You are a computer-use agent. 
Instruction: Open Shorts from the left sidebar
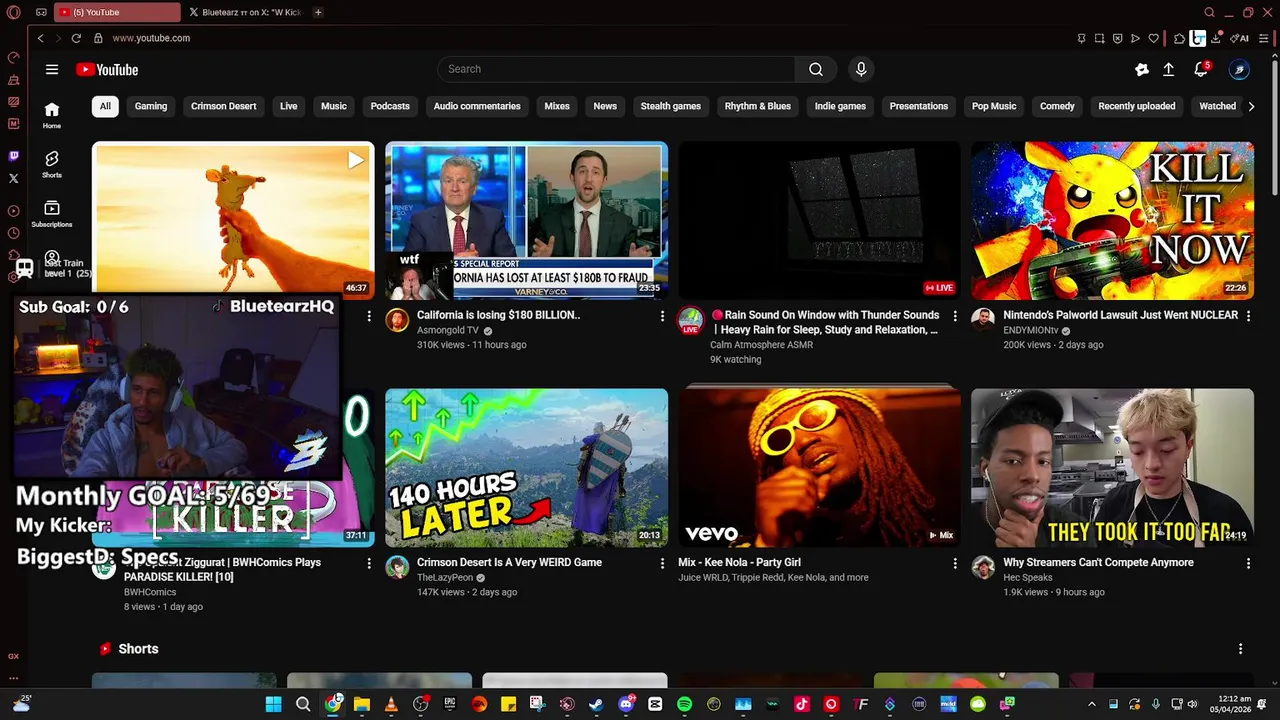coord(52,164)
